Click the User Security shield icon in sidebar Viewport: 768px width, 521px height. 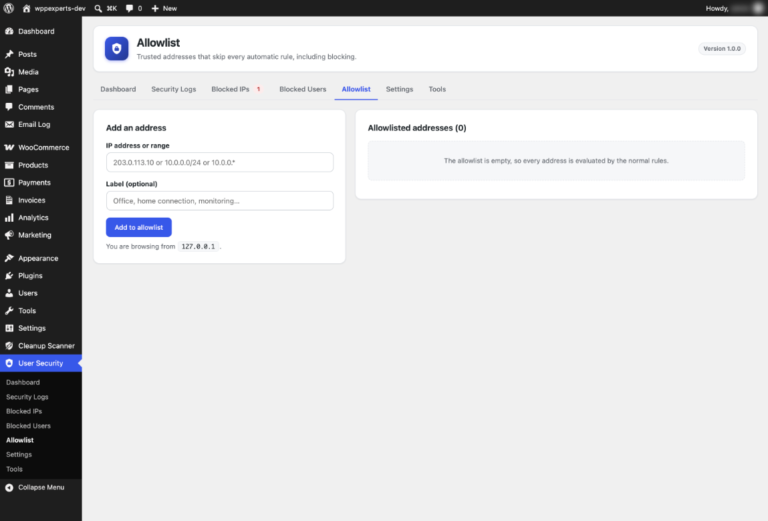pyautogui.click(x=9, y=363)
